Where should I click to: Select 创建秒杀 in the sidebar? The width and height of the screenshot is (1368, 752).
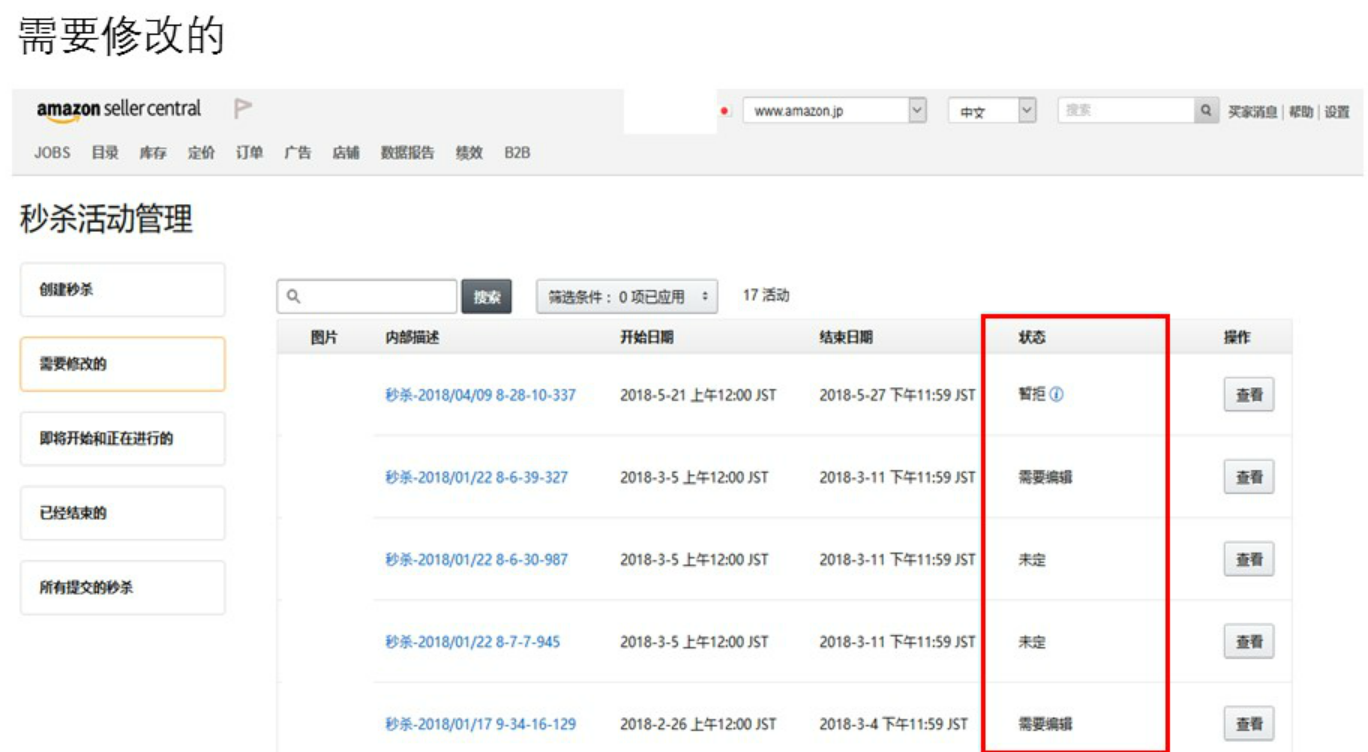tap(122, 290)
